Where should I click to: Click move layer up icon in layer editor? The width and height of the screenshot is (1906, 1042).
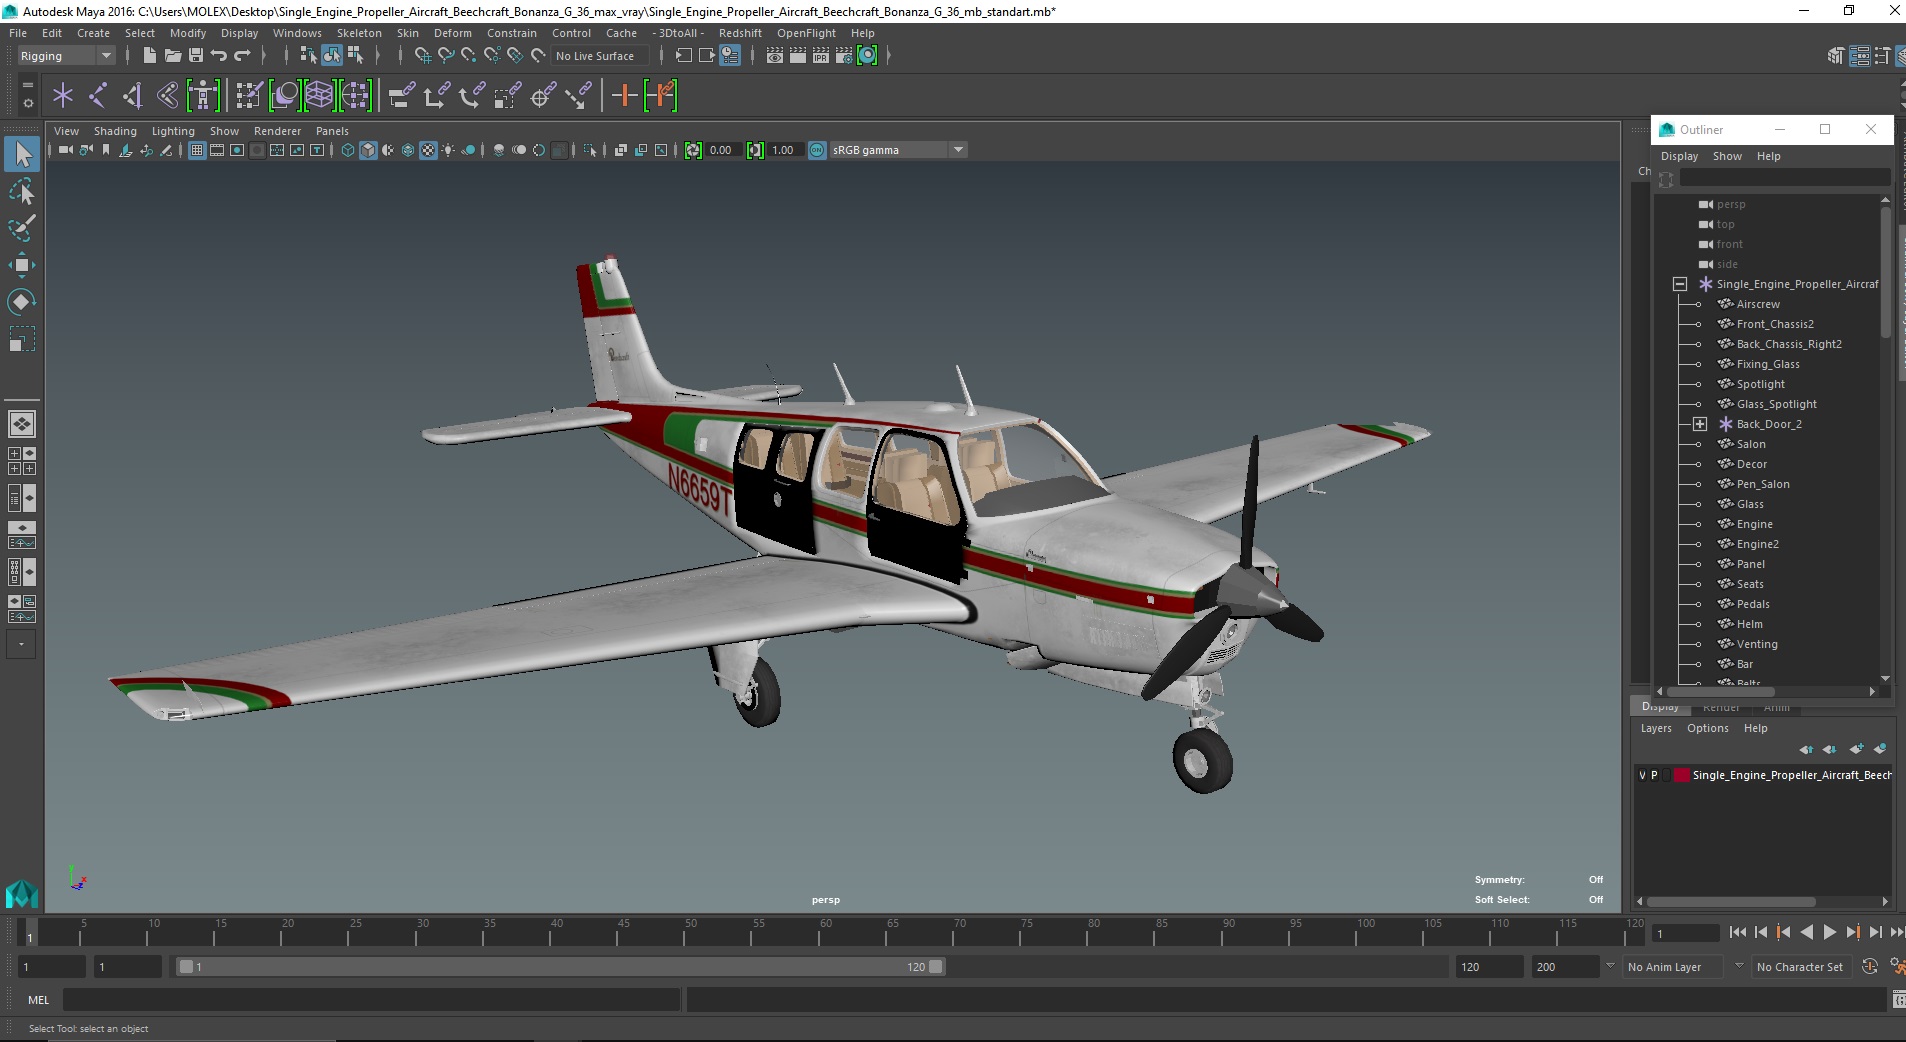(1806, 749)
